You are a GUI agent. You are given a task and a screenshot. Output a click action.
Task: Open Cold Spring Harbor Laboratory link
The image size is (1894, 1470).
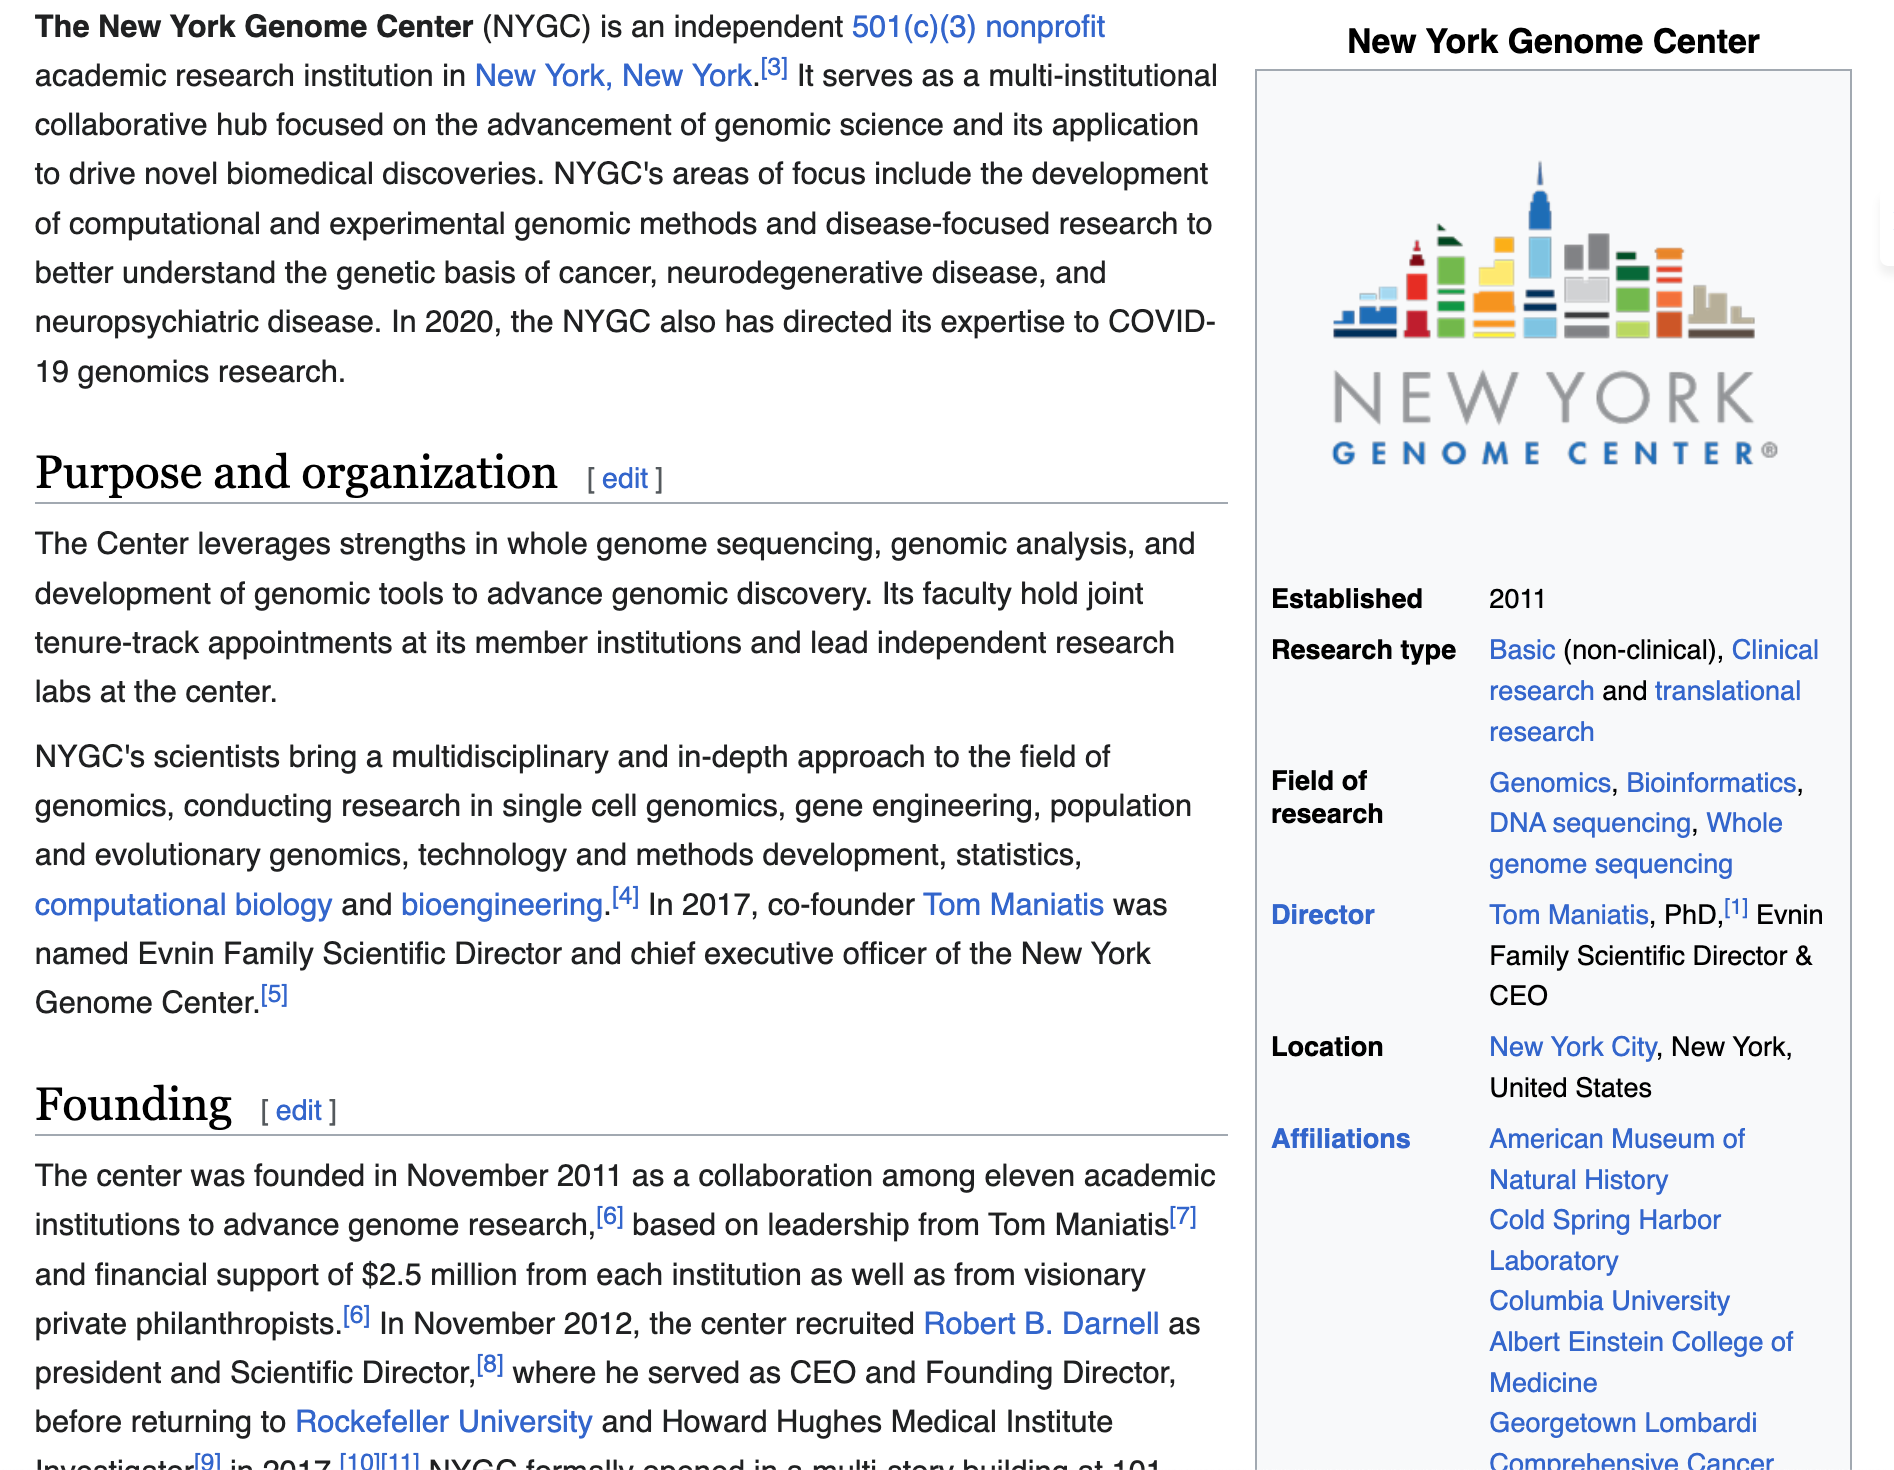1604,1240
